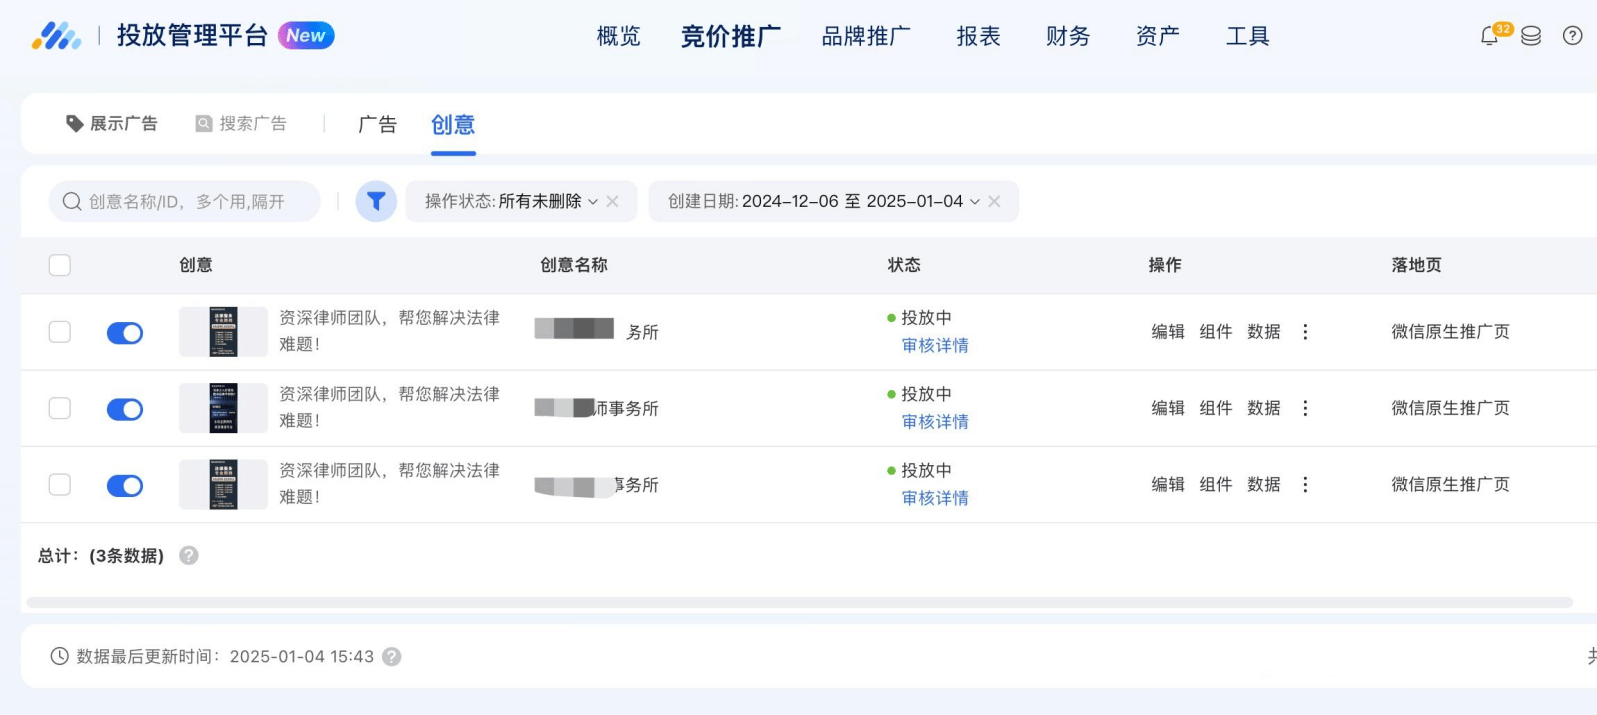Open the 报表 menu in top navigation
1597x715 pixels.
[978, 37]
